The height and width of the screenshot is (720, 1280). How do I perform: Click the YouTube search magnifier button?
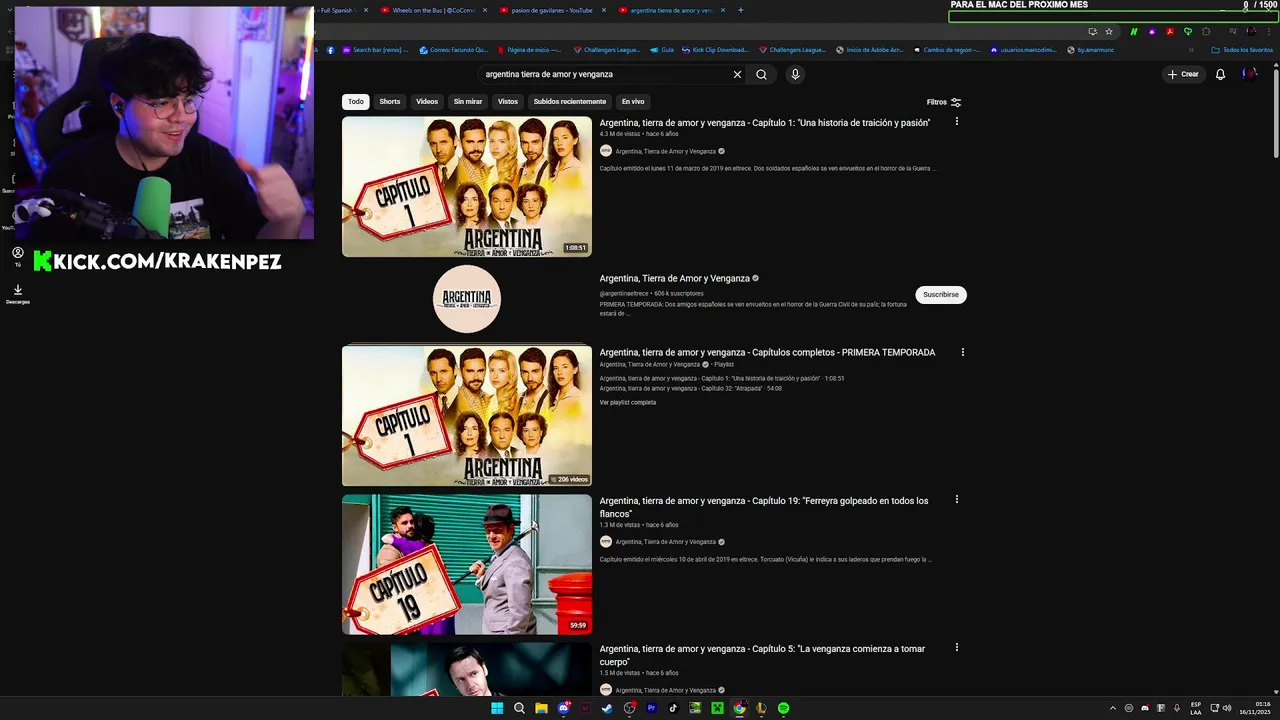[761, 74]
